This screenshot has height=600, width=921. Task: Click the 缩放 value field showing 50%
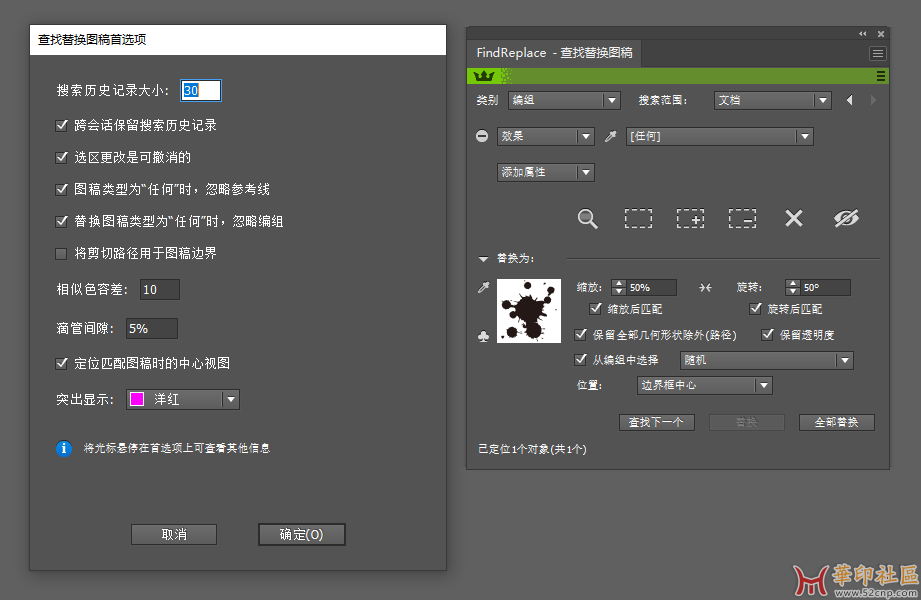[651, 287]
